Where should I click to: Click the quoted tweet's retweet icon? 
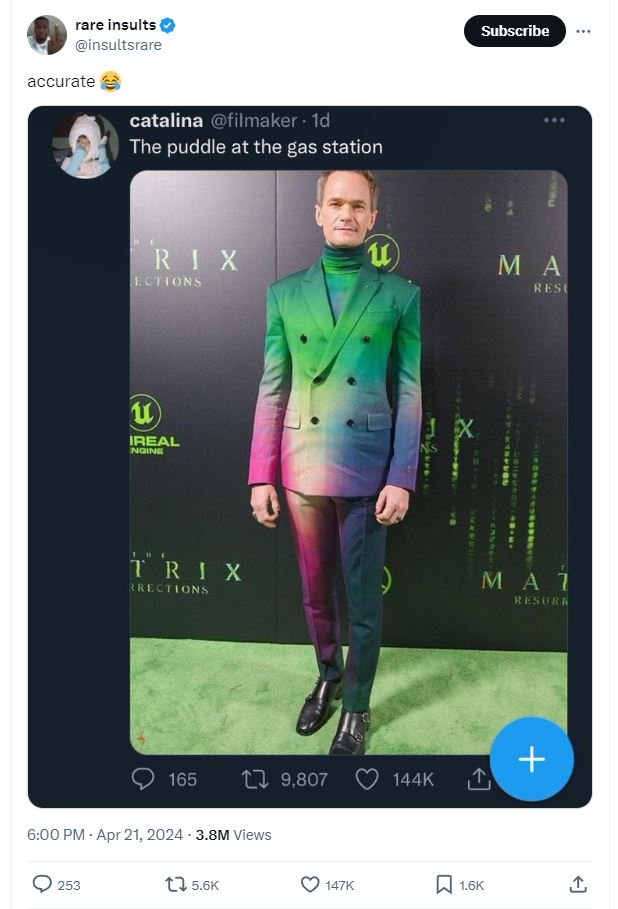255,779
